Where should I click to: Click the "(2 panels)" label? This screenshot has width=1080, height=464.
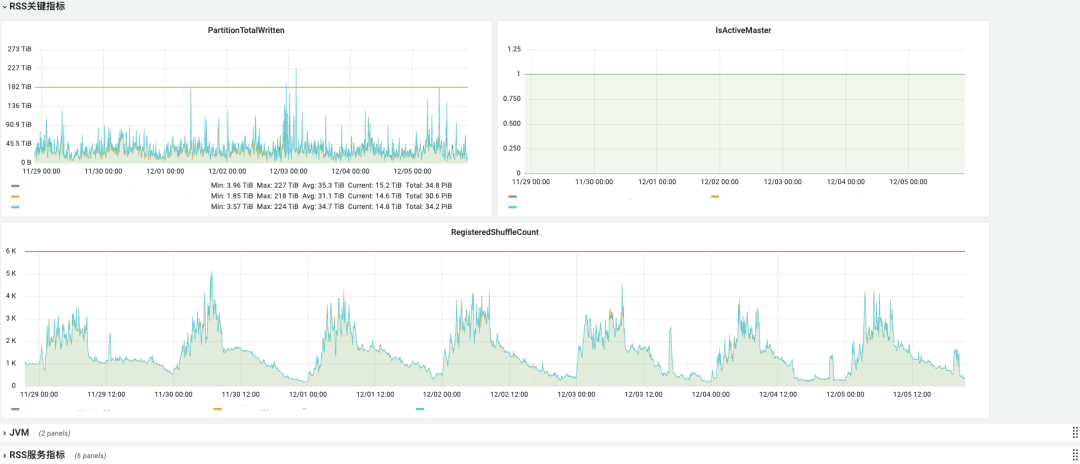[x=54, y=433]
